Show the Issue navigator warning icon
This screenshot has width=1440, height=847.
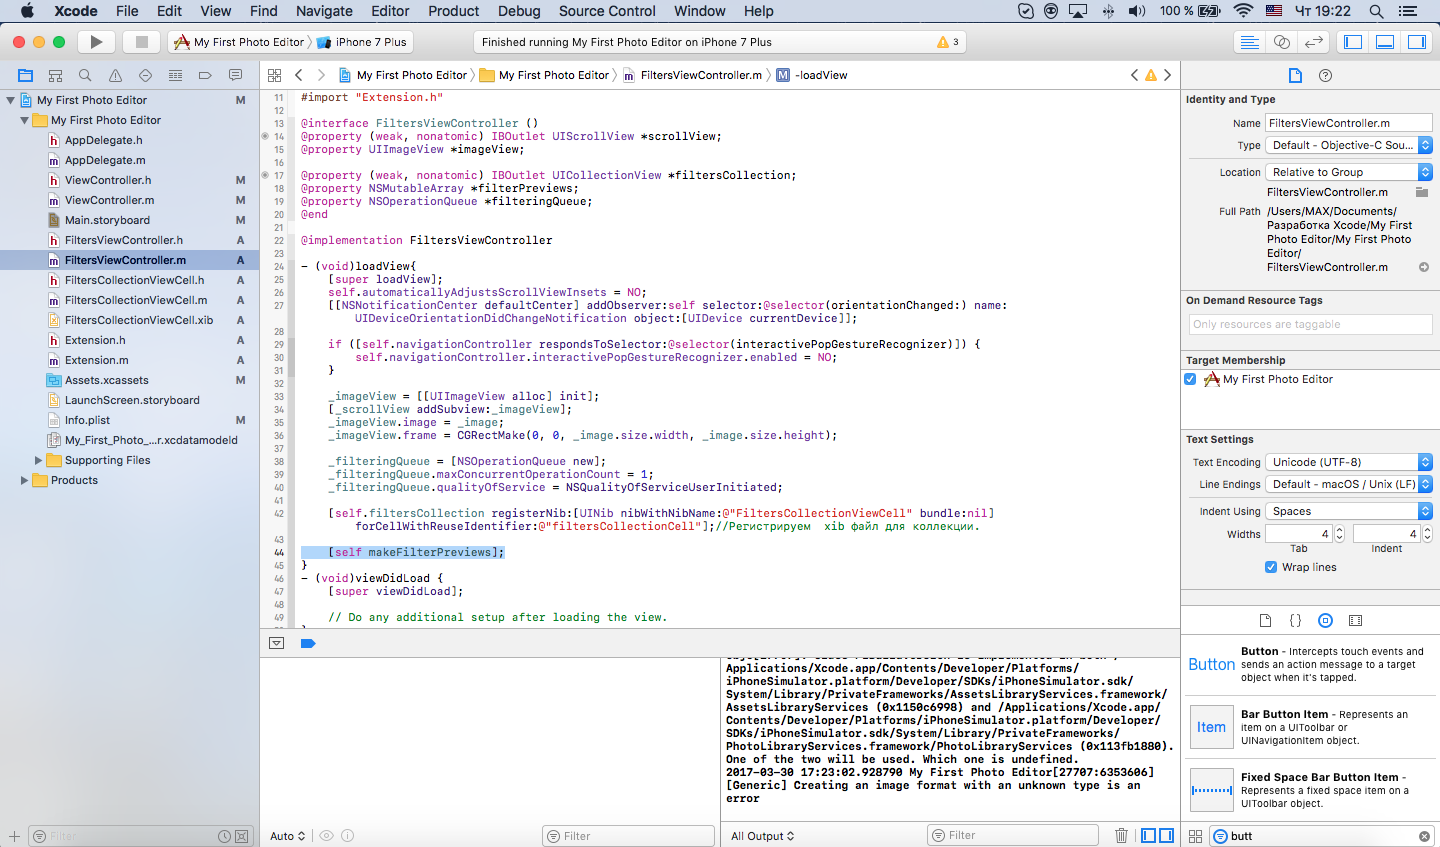point(115,75)
